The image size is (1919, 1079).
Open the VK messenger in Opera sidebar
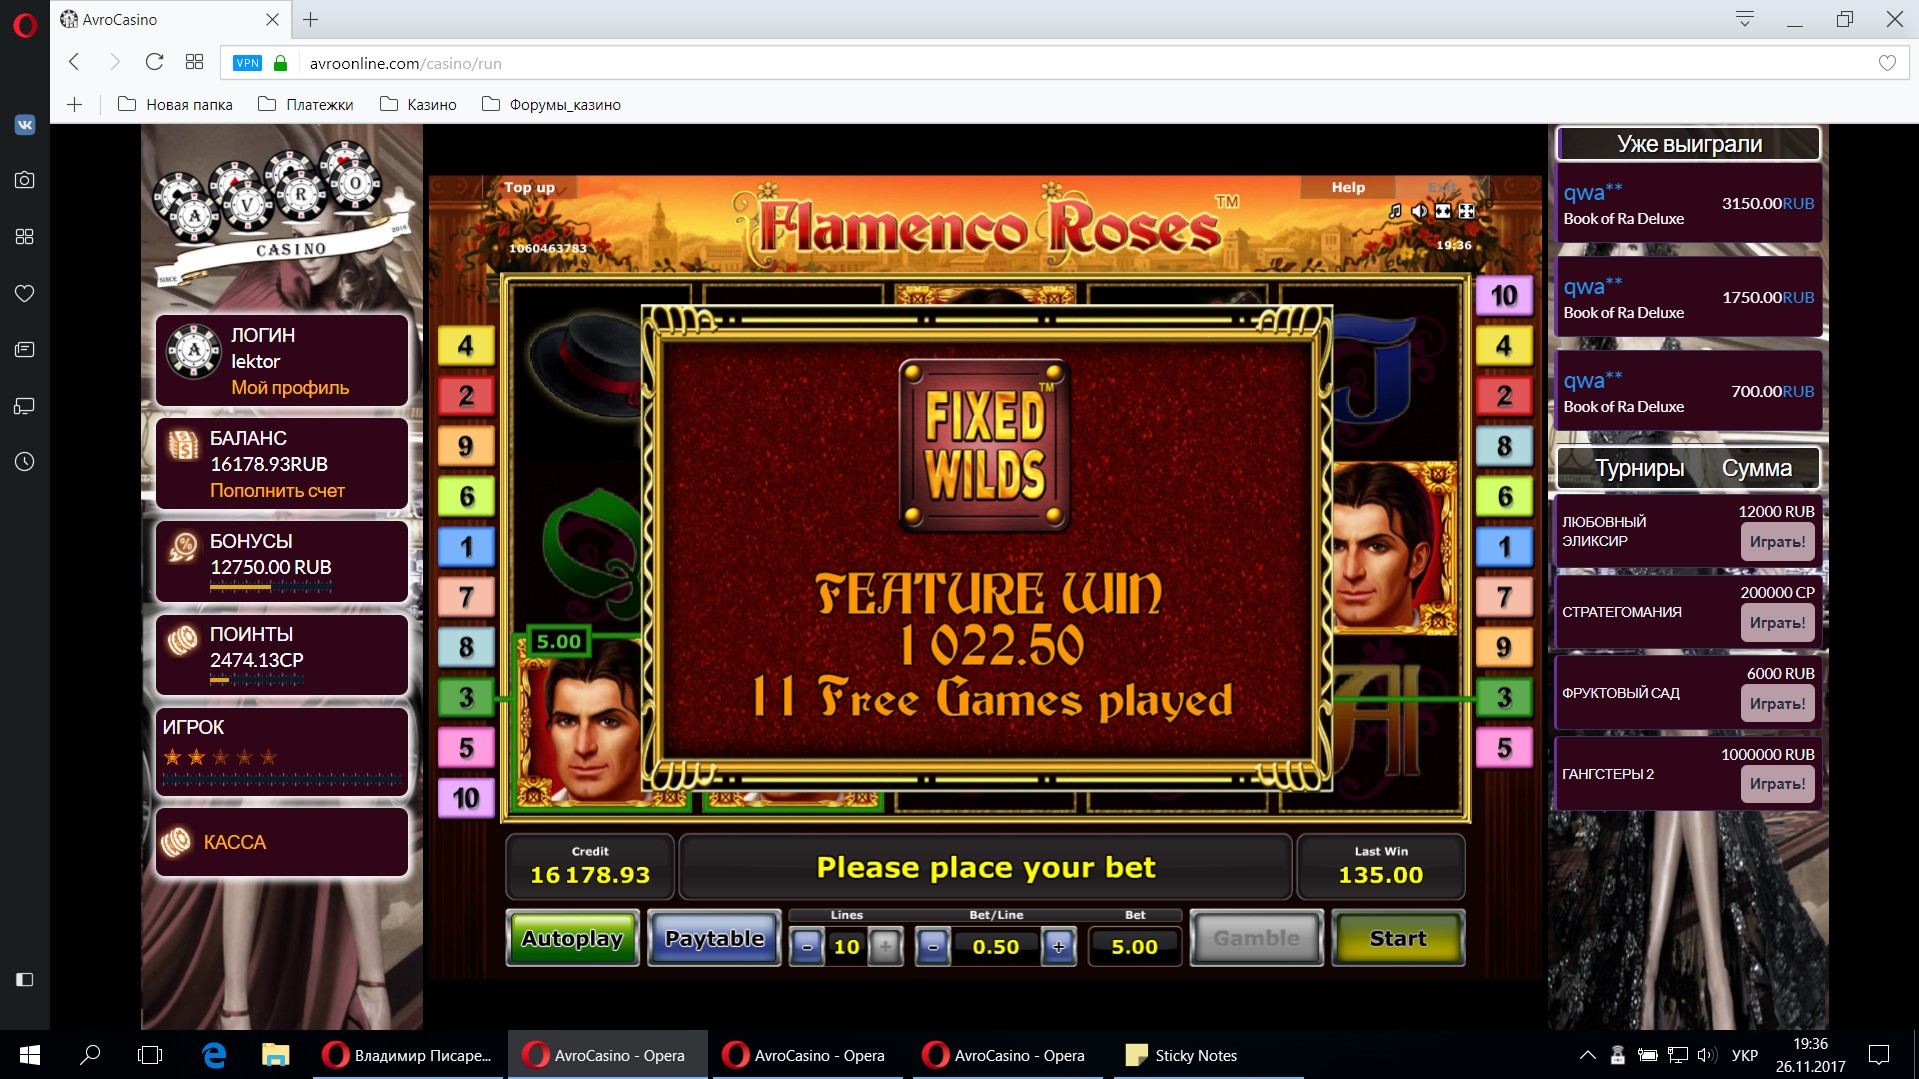(x=25, y=124)
